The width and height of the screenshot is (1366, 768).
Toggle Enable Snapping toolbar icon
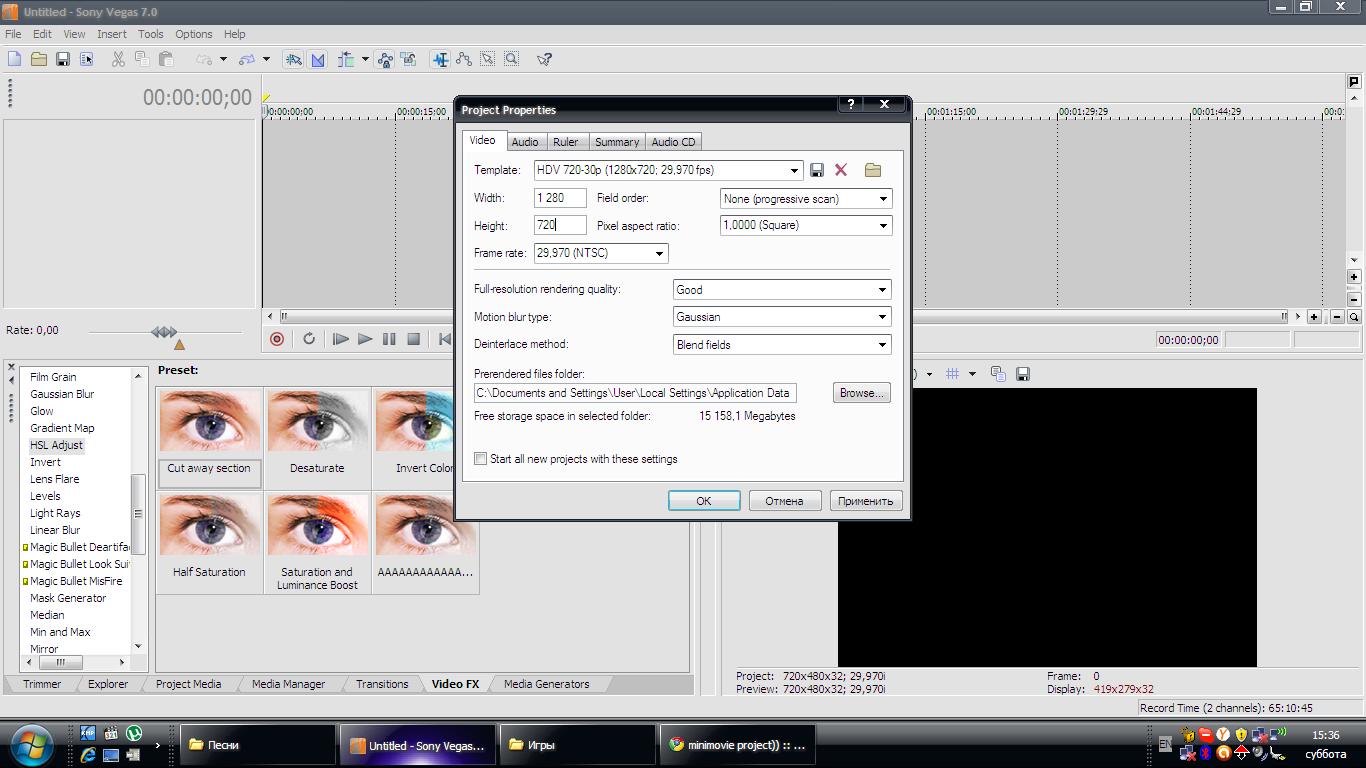pos(293,59)
